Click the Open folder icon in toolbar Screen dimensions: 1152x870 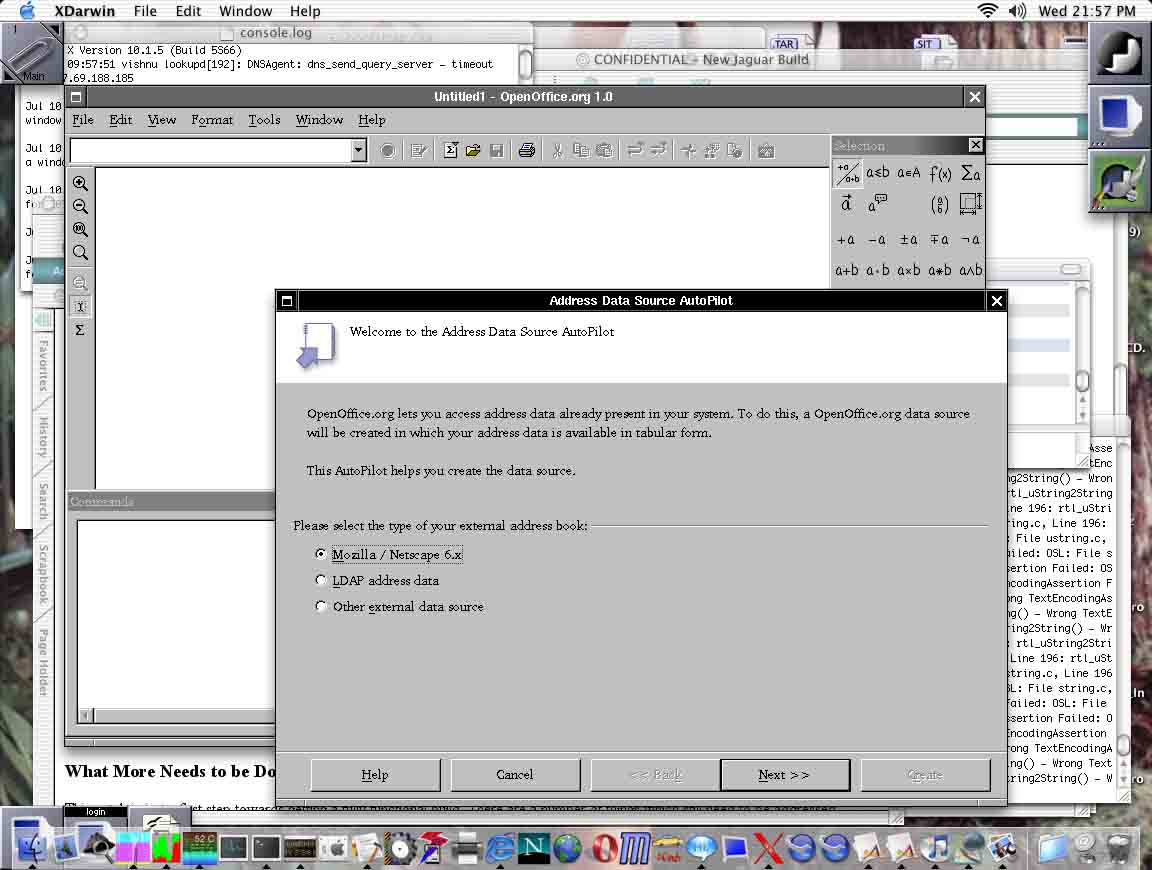click(473, 151)
